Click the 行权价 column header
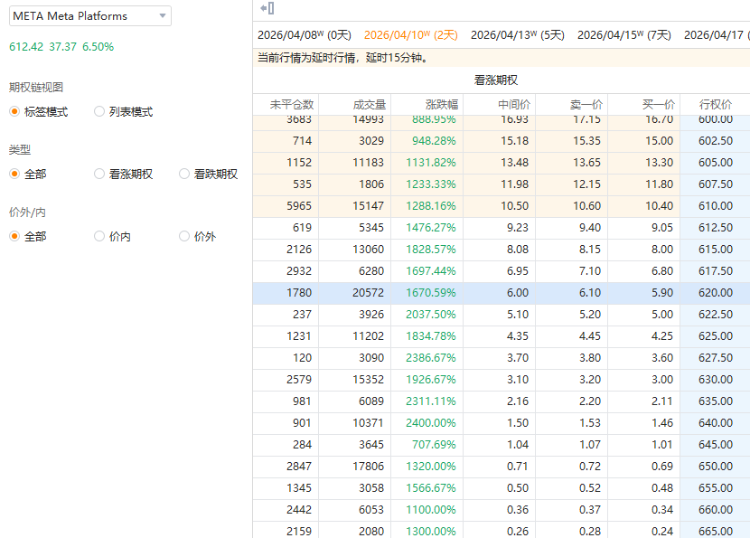 715,104
